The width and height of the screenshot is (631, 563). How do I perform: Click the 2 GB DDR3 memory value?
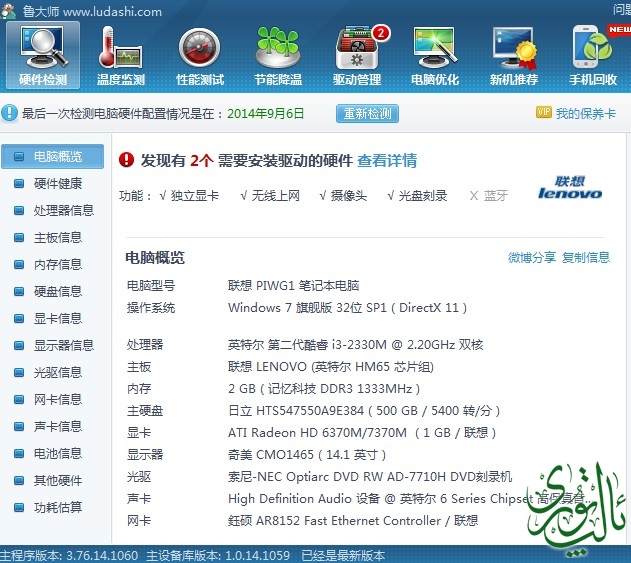(324, 389)
